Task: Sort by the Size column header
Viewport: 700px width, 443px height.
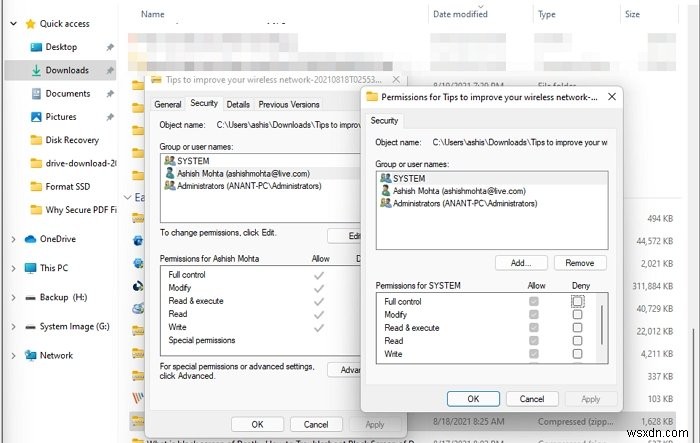Action: tap(632, 14)
